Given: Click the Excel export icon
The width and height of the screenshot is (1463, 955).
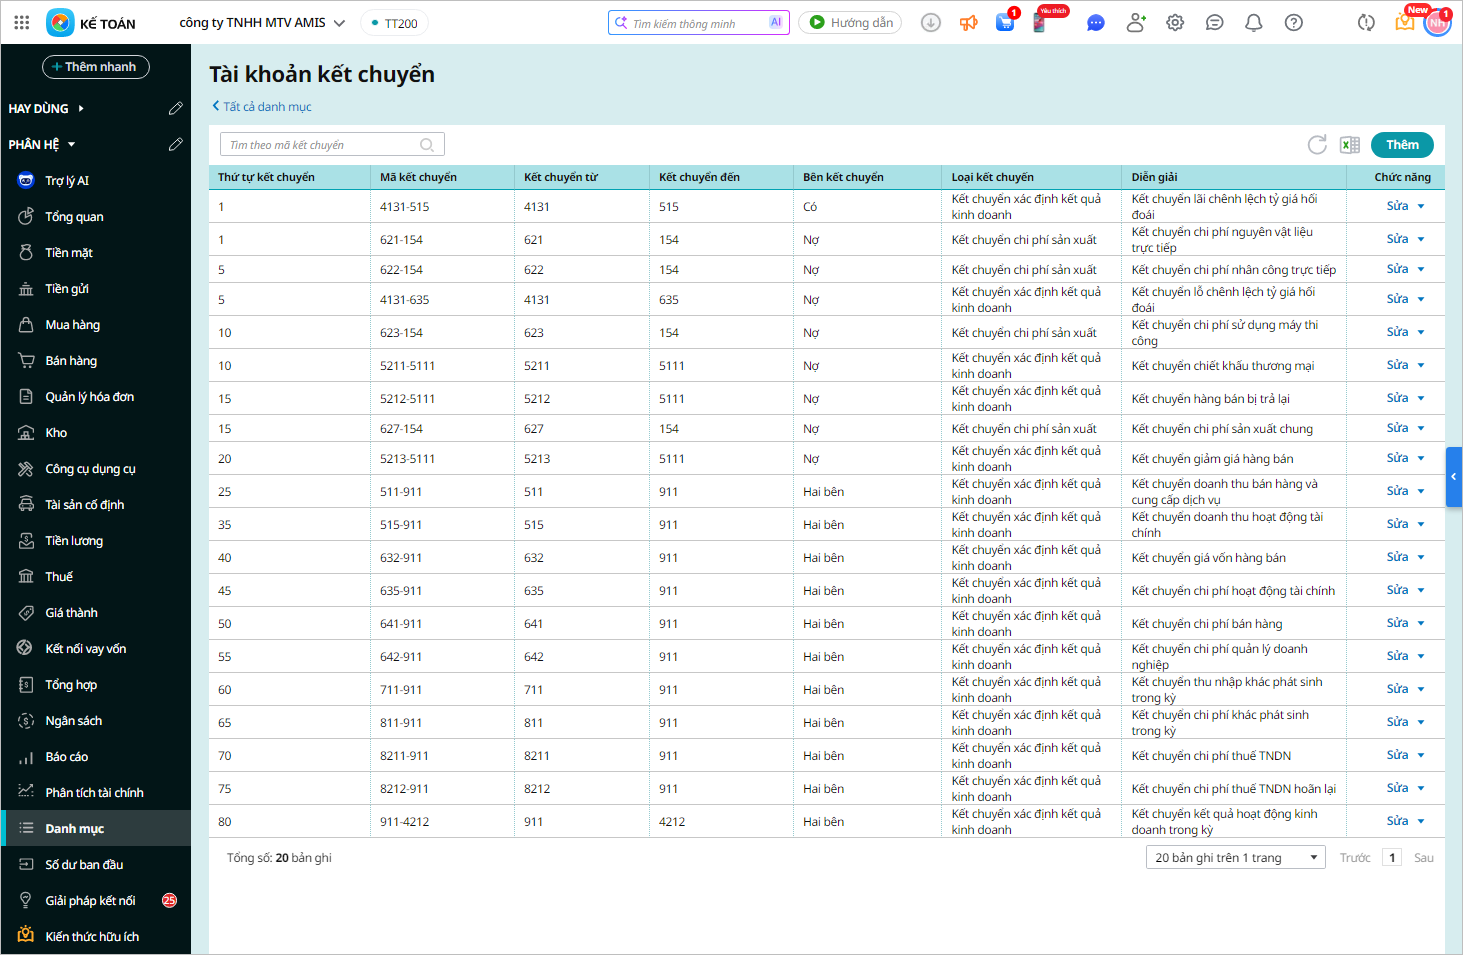Looking at the screenshot, I should [1350, 145].
